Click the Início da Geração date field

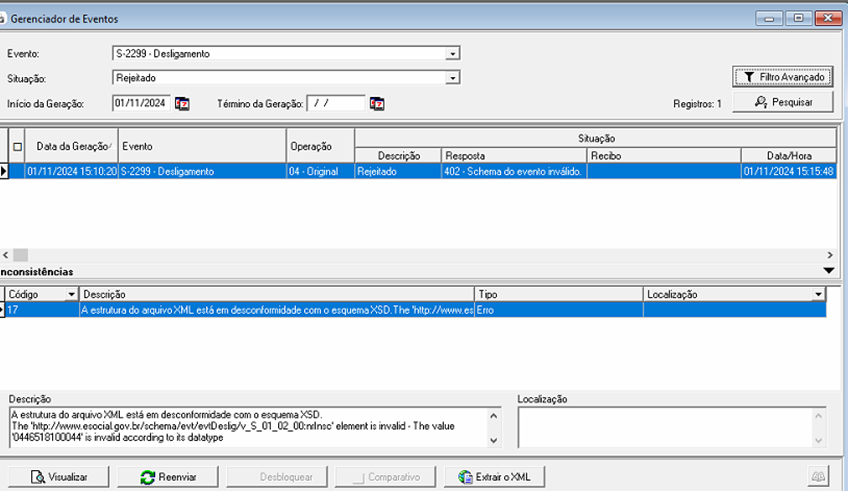coord(141,103)
